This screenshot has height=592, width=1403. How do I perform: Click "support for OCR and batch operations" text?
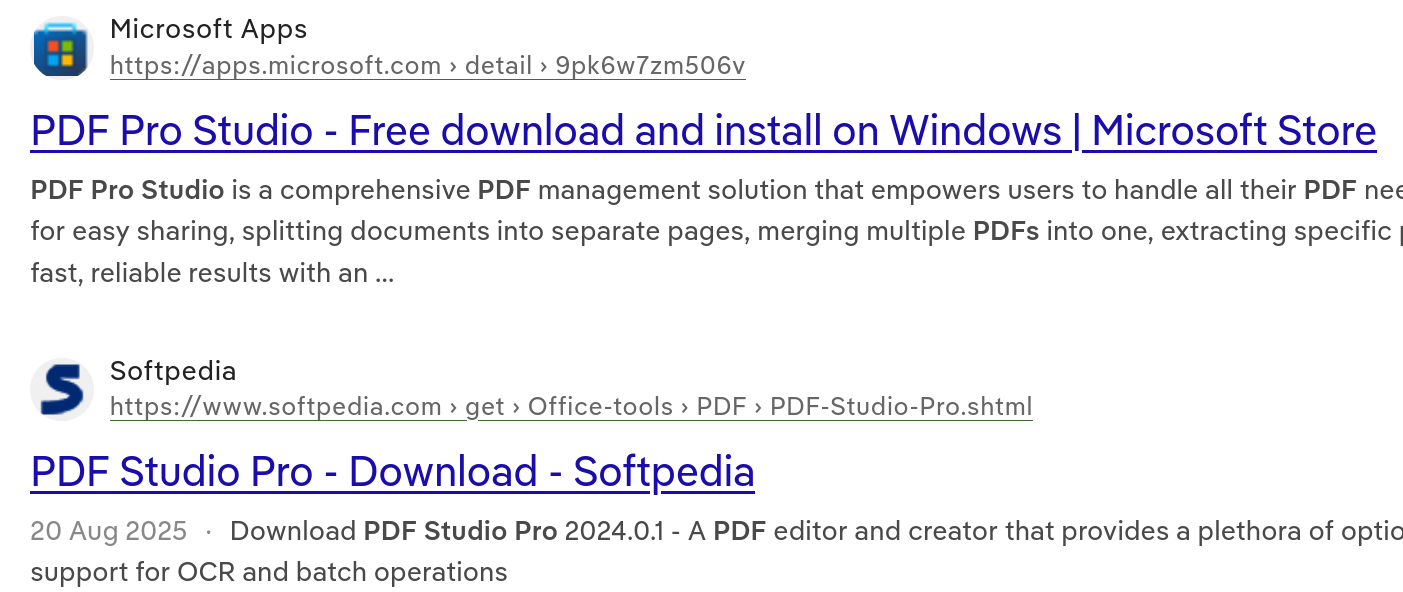click(269, 572)
